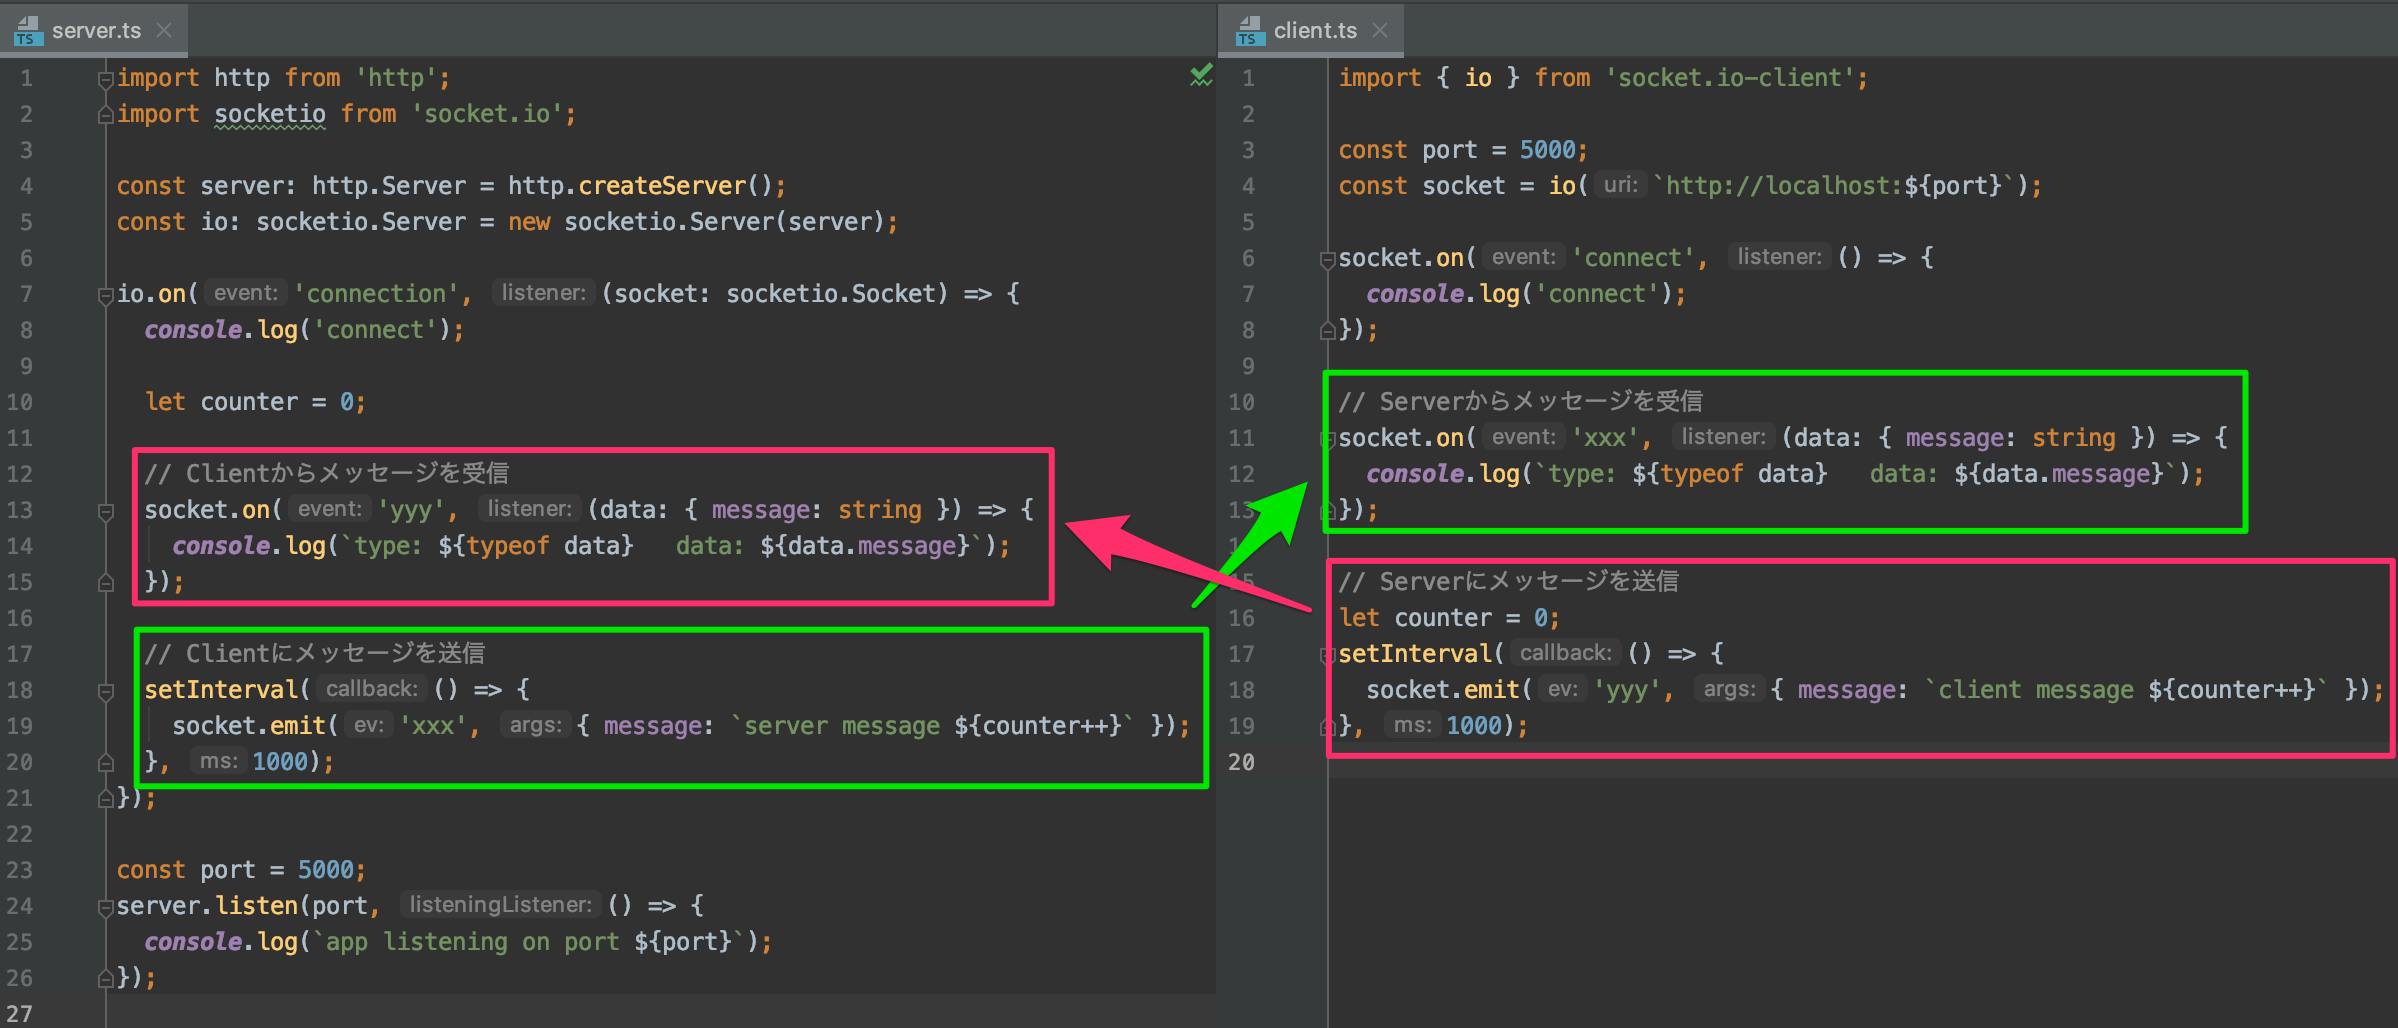The height and width of the screenshot is (1028, 2398).
Task: Close the client.ts tab
Action: 1380,31
